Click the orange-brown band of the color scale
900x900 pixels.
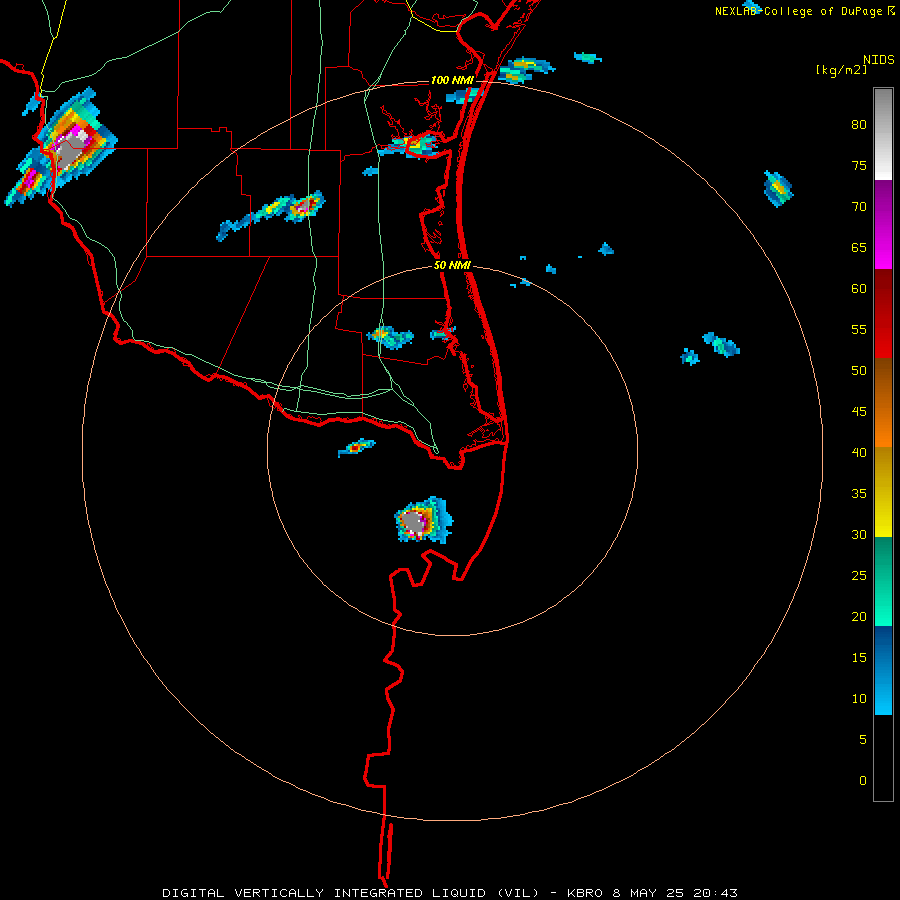click(x=883, y=402)
